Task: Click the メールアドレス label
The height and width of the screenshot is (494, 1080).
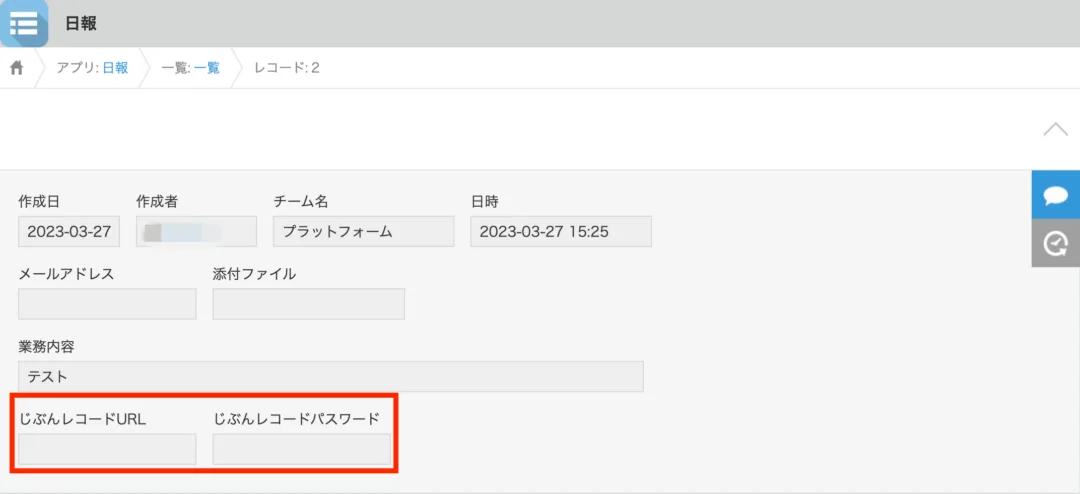Action: pos(66,274)
